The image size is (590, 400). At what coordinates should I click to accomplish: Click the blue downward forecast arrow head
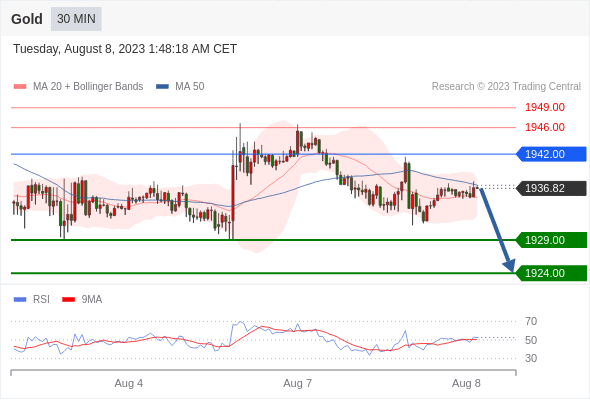[509, 266]
